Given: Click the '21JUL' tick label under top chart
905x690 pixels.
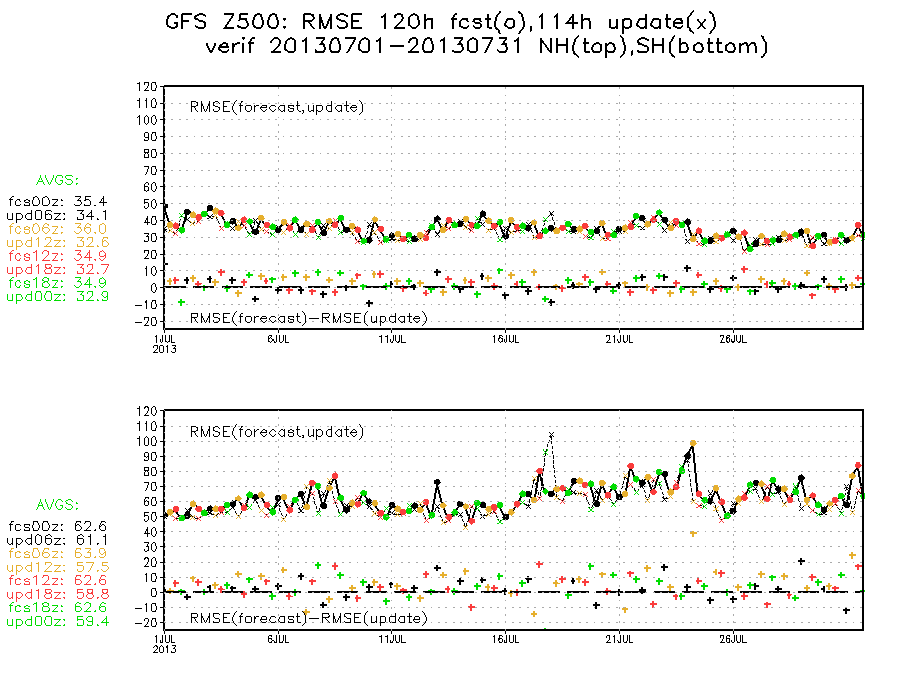Looking at the screenshot, I should 619,340.
